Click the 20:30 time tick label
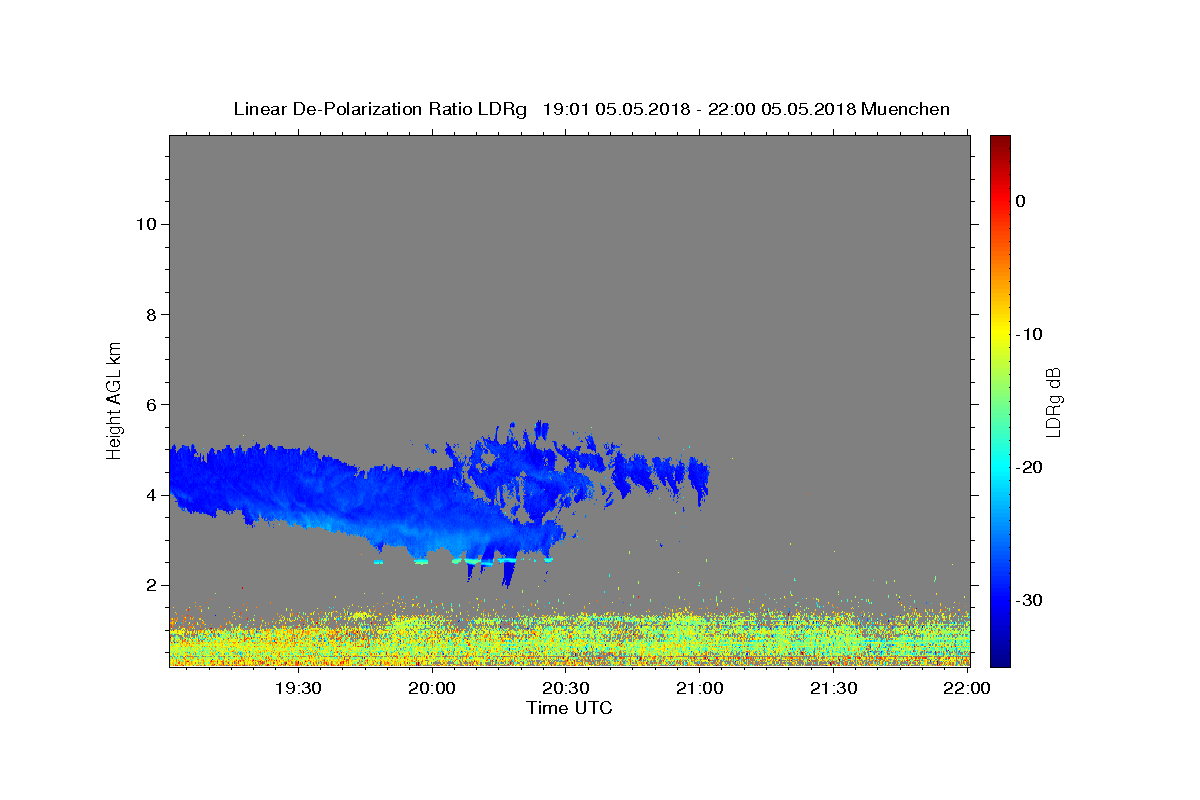The width and height of the screenshot is (1200, 800). pos(565,688)
